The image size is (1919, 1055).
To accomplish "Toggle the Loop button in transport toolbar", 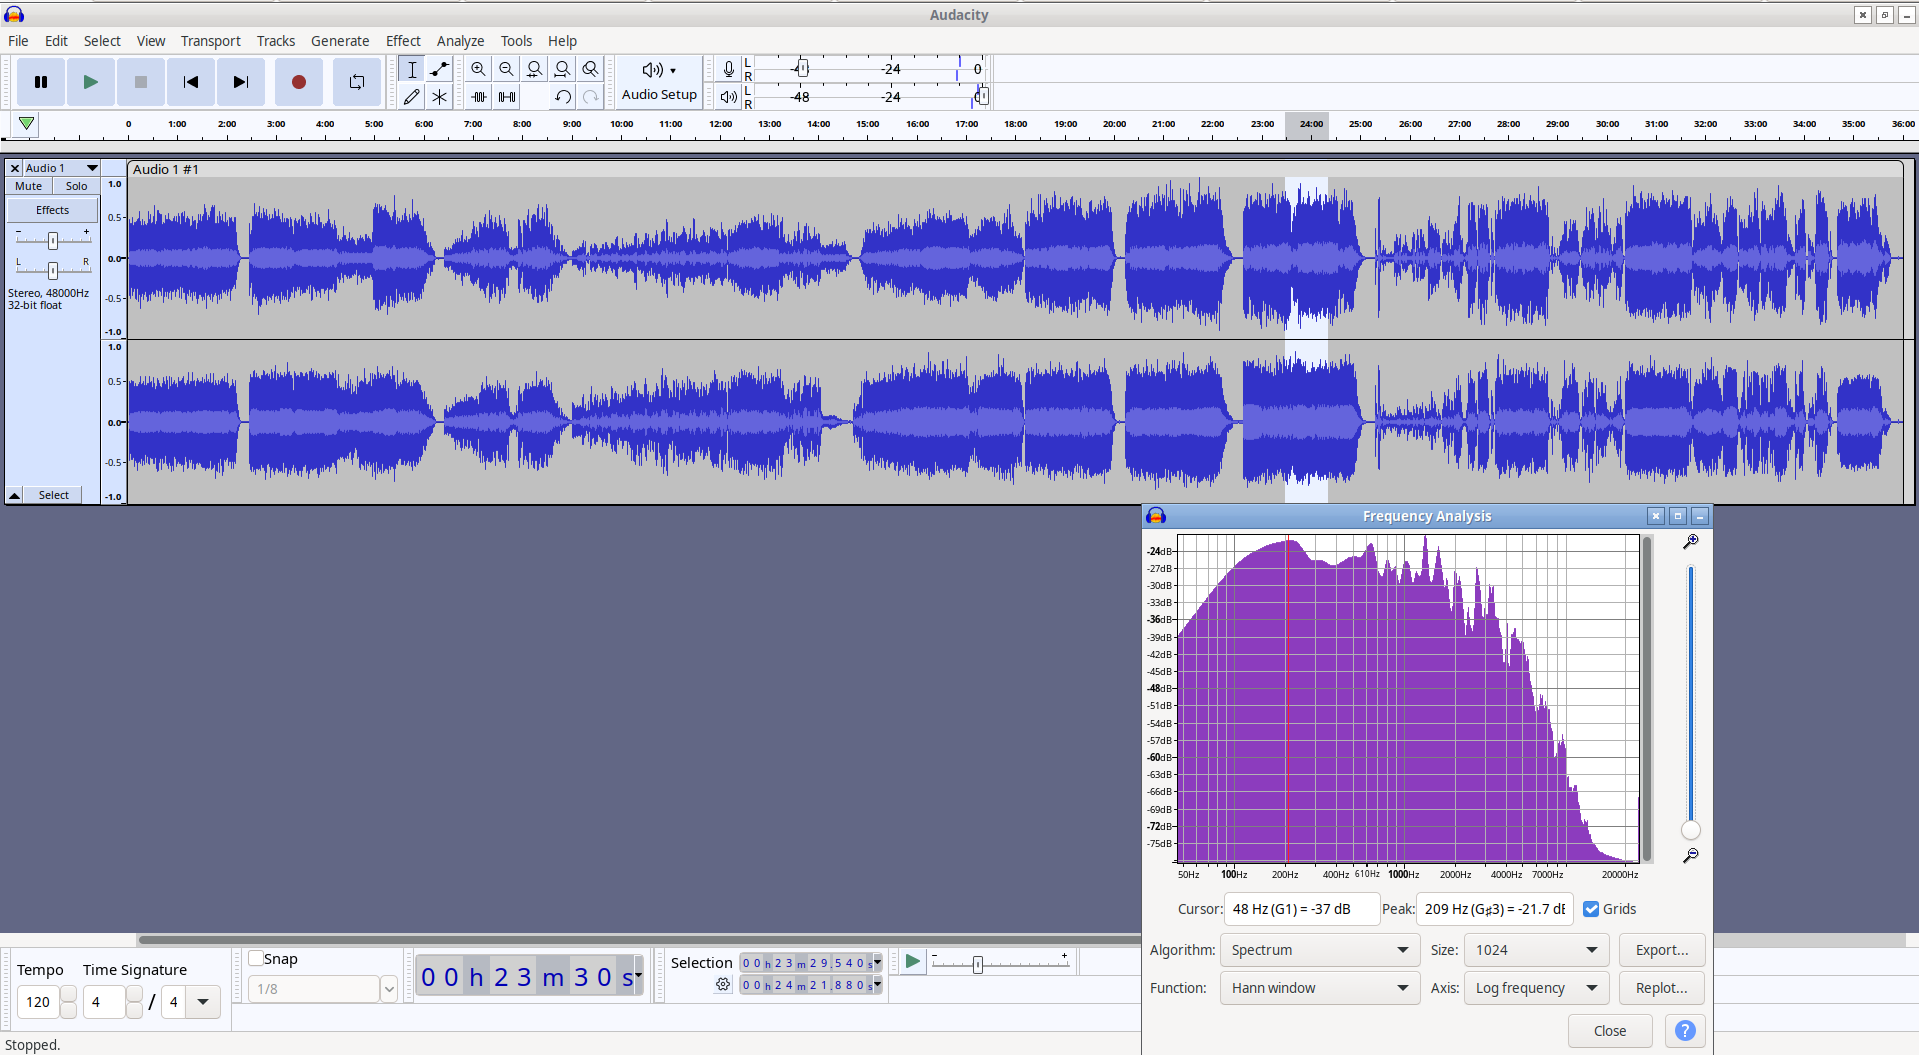I will click(357, 82).
